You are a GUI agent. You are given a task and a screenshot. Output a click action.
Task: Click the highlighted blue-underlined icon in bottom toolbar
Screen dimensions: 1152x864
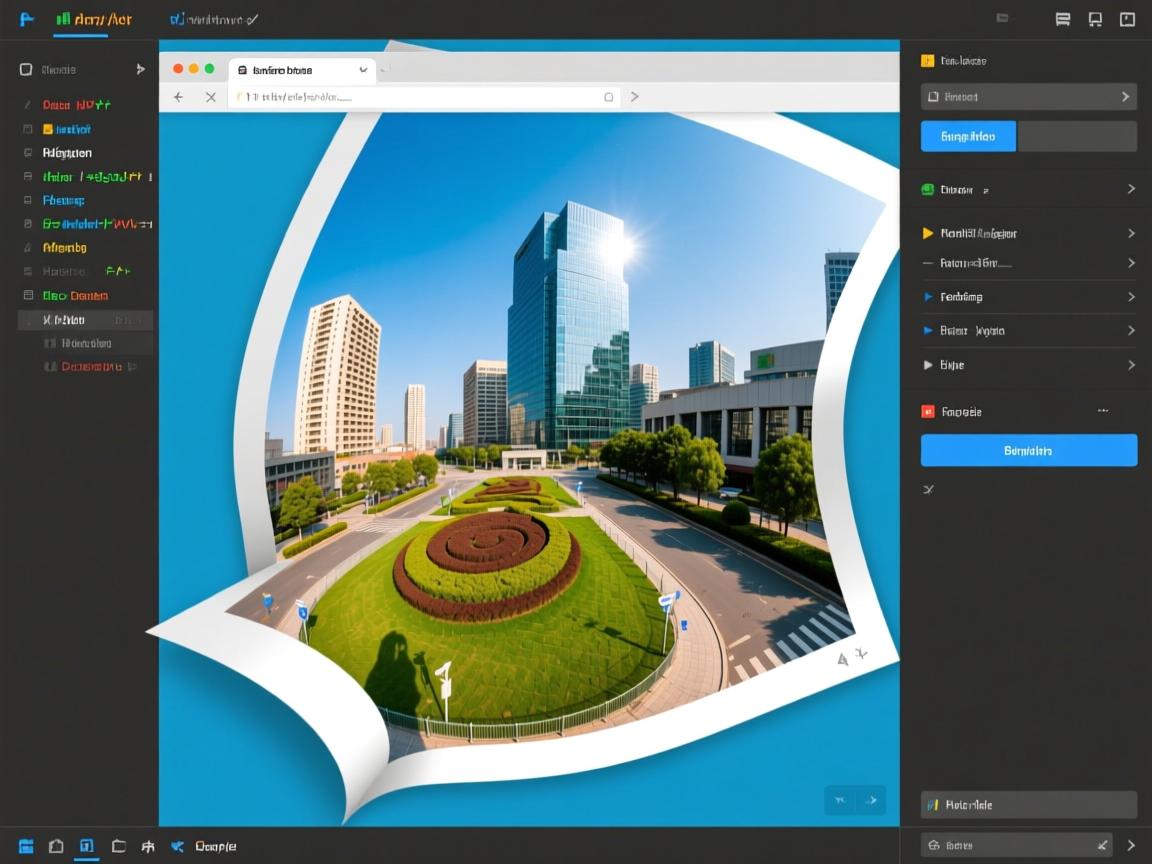[x=87, y=846]
